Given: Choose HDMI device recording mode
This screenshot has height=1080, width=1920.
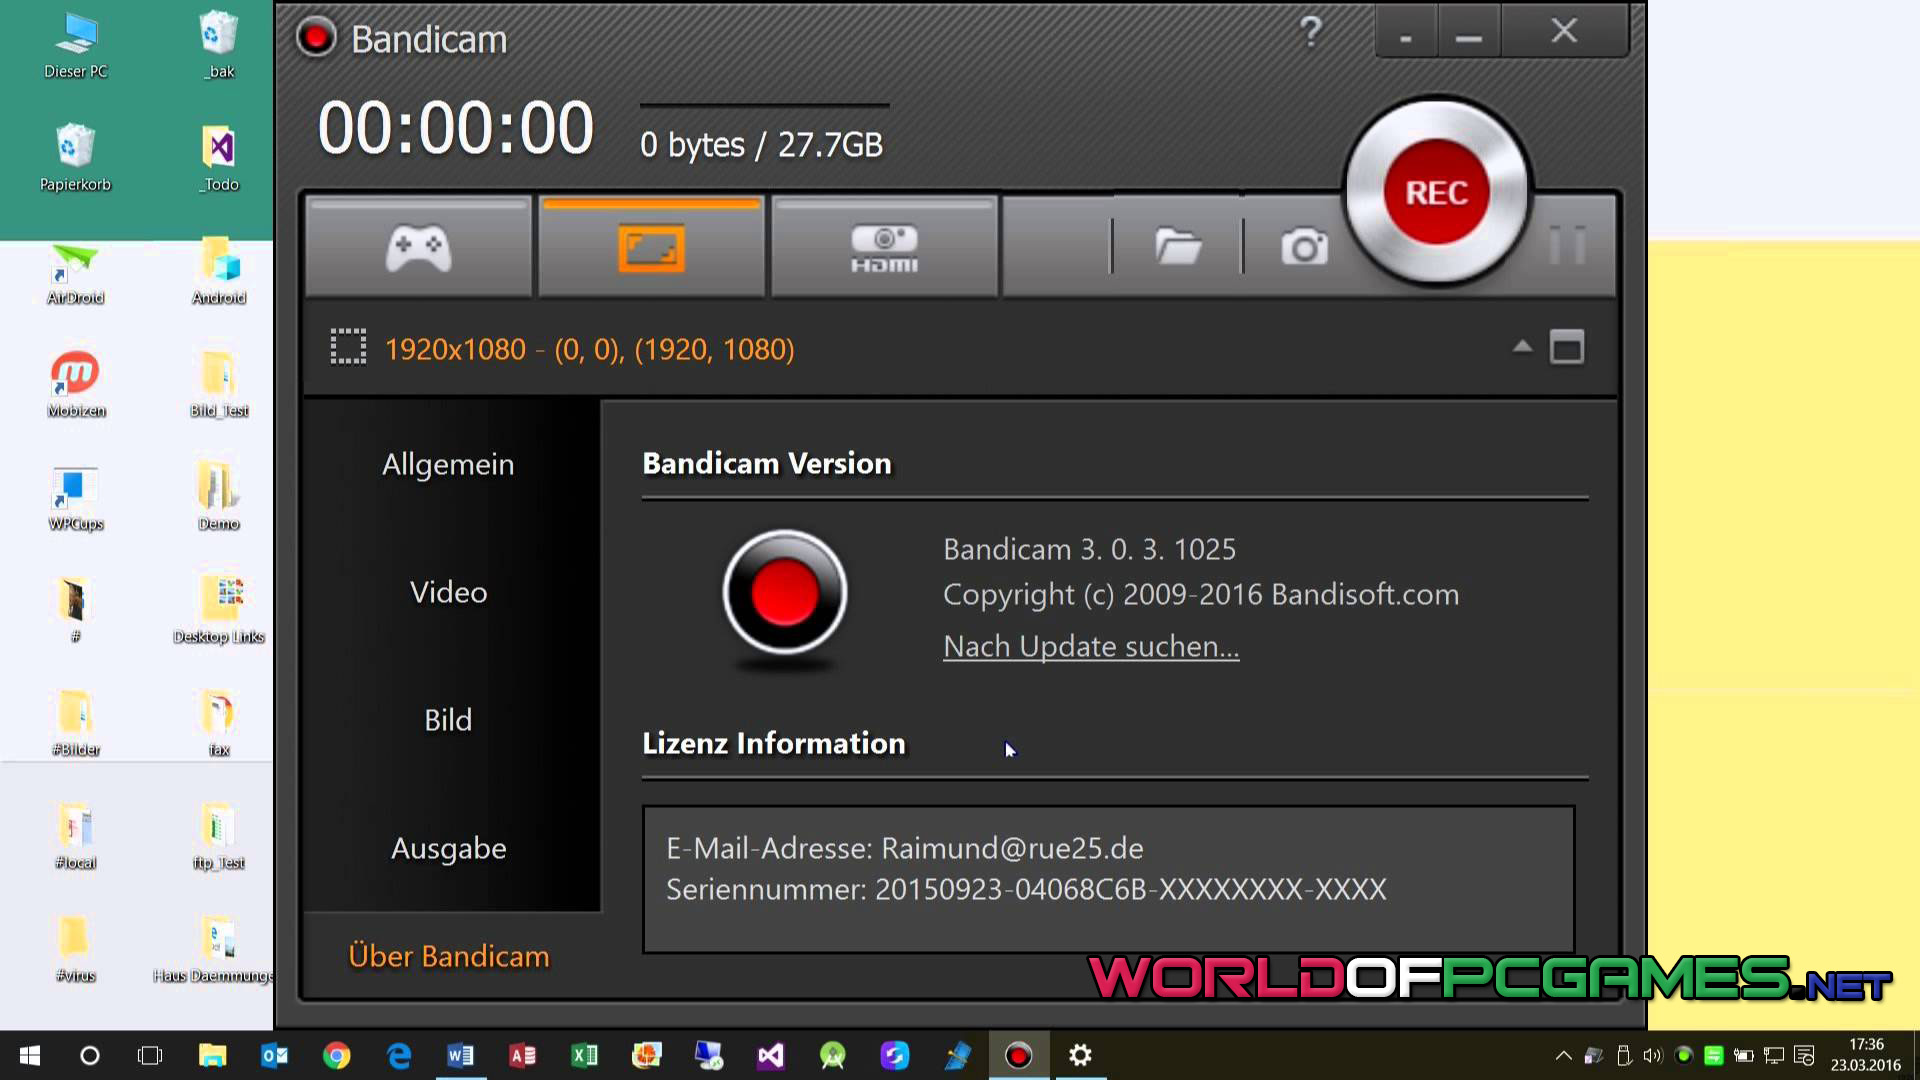Looking at the screenshot, I should 884,248.
